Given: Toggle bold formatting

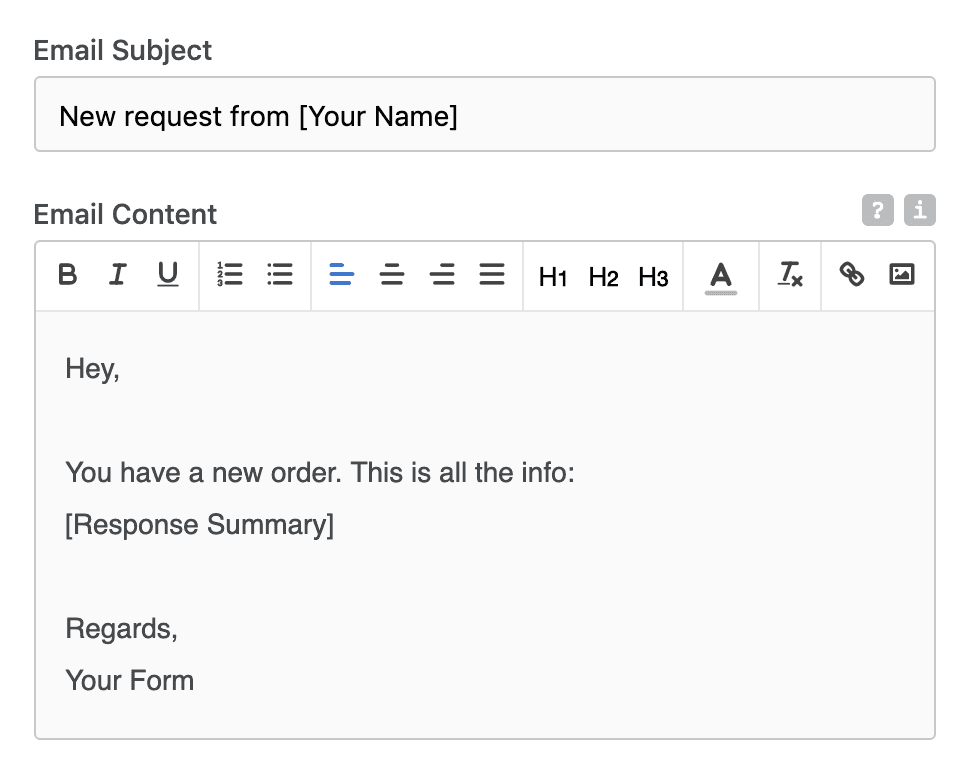Looking at the screenshot, I should (67, 274).
